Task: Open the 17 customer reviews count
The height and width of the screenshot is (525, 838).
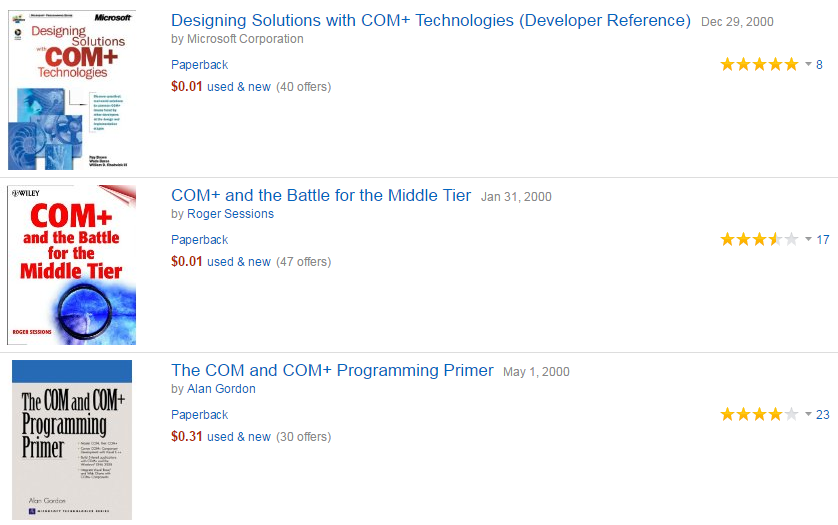Action: tap(823, 240)
